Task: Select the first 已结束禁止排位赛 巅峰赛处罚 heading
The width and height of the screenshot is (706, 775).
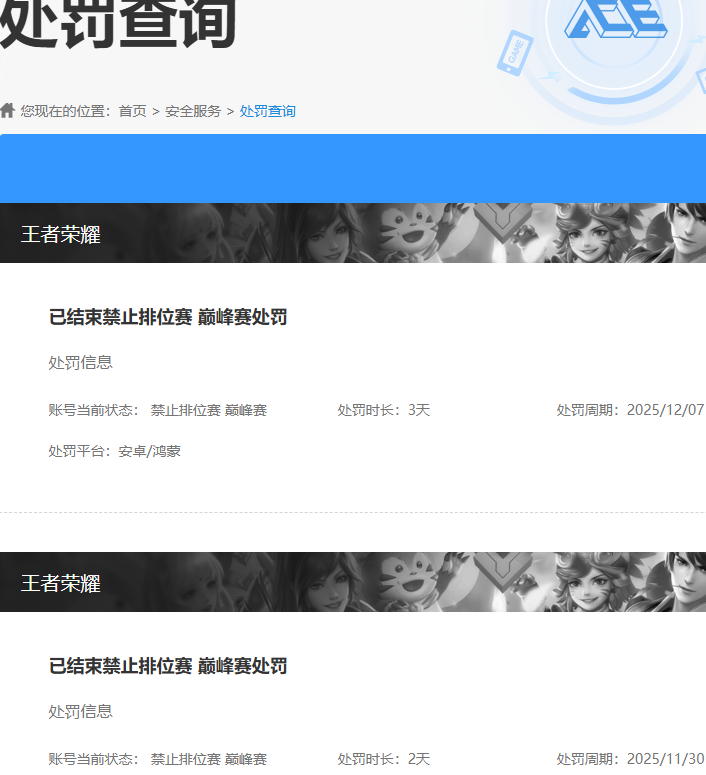Action: tap(168, 317)
